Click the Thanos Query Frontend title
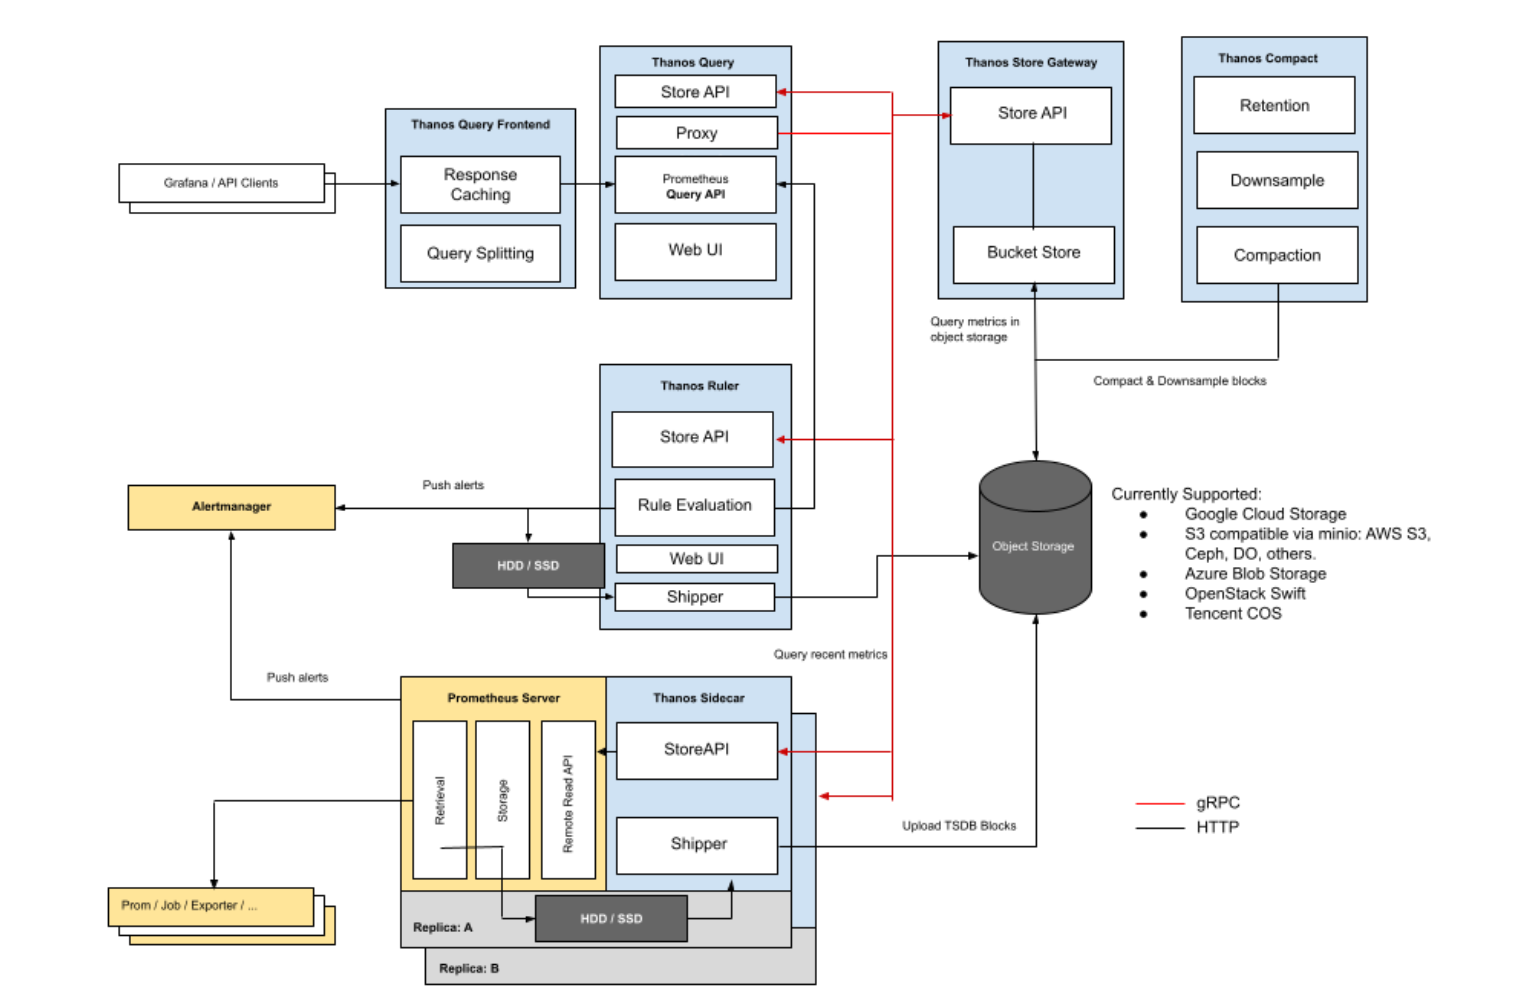The width and height of the screenshot is (1519, 1001). pos(480,124)
